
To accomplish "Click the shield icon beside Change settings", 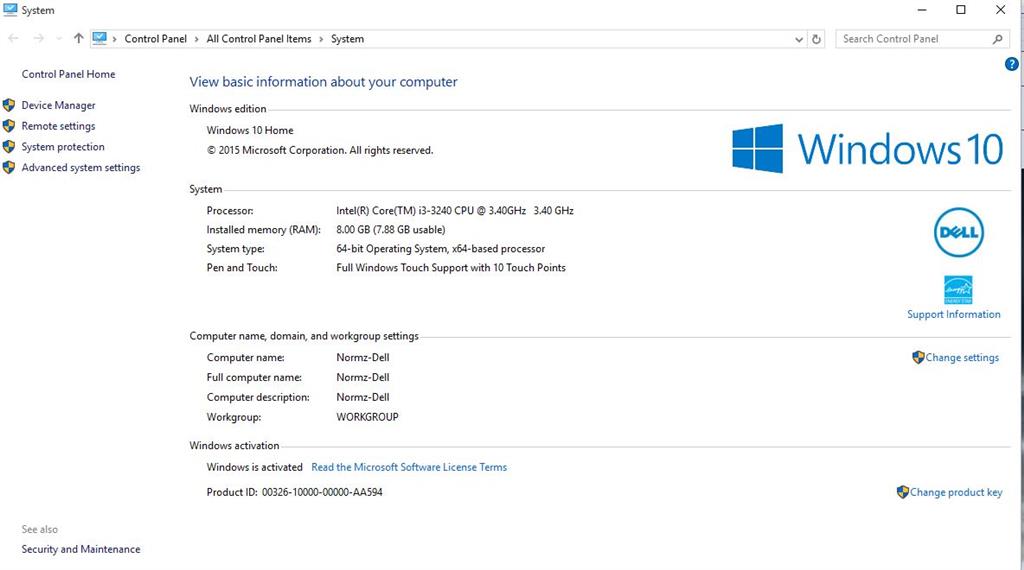I will (x=918, y=357).
